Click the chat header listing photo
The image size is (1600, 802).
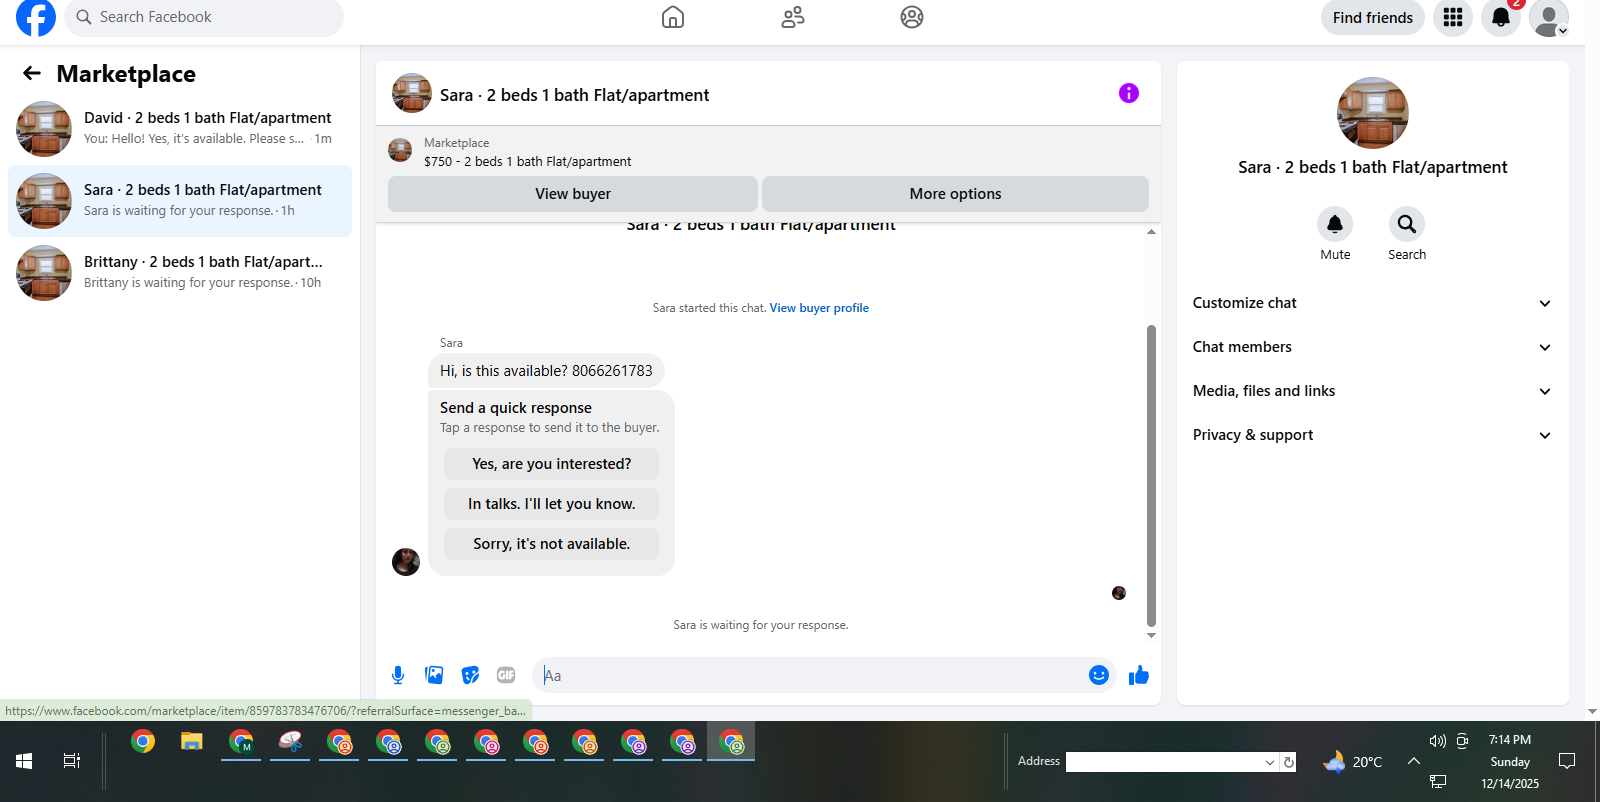click(412, 93)
